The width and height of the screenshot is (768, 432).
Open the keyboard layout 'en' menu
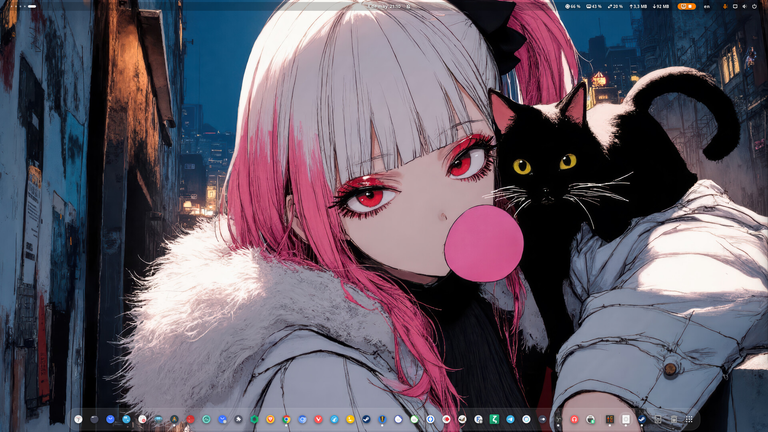pyautogui.click(x=707, y=7)
